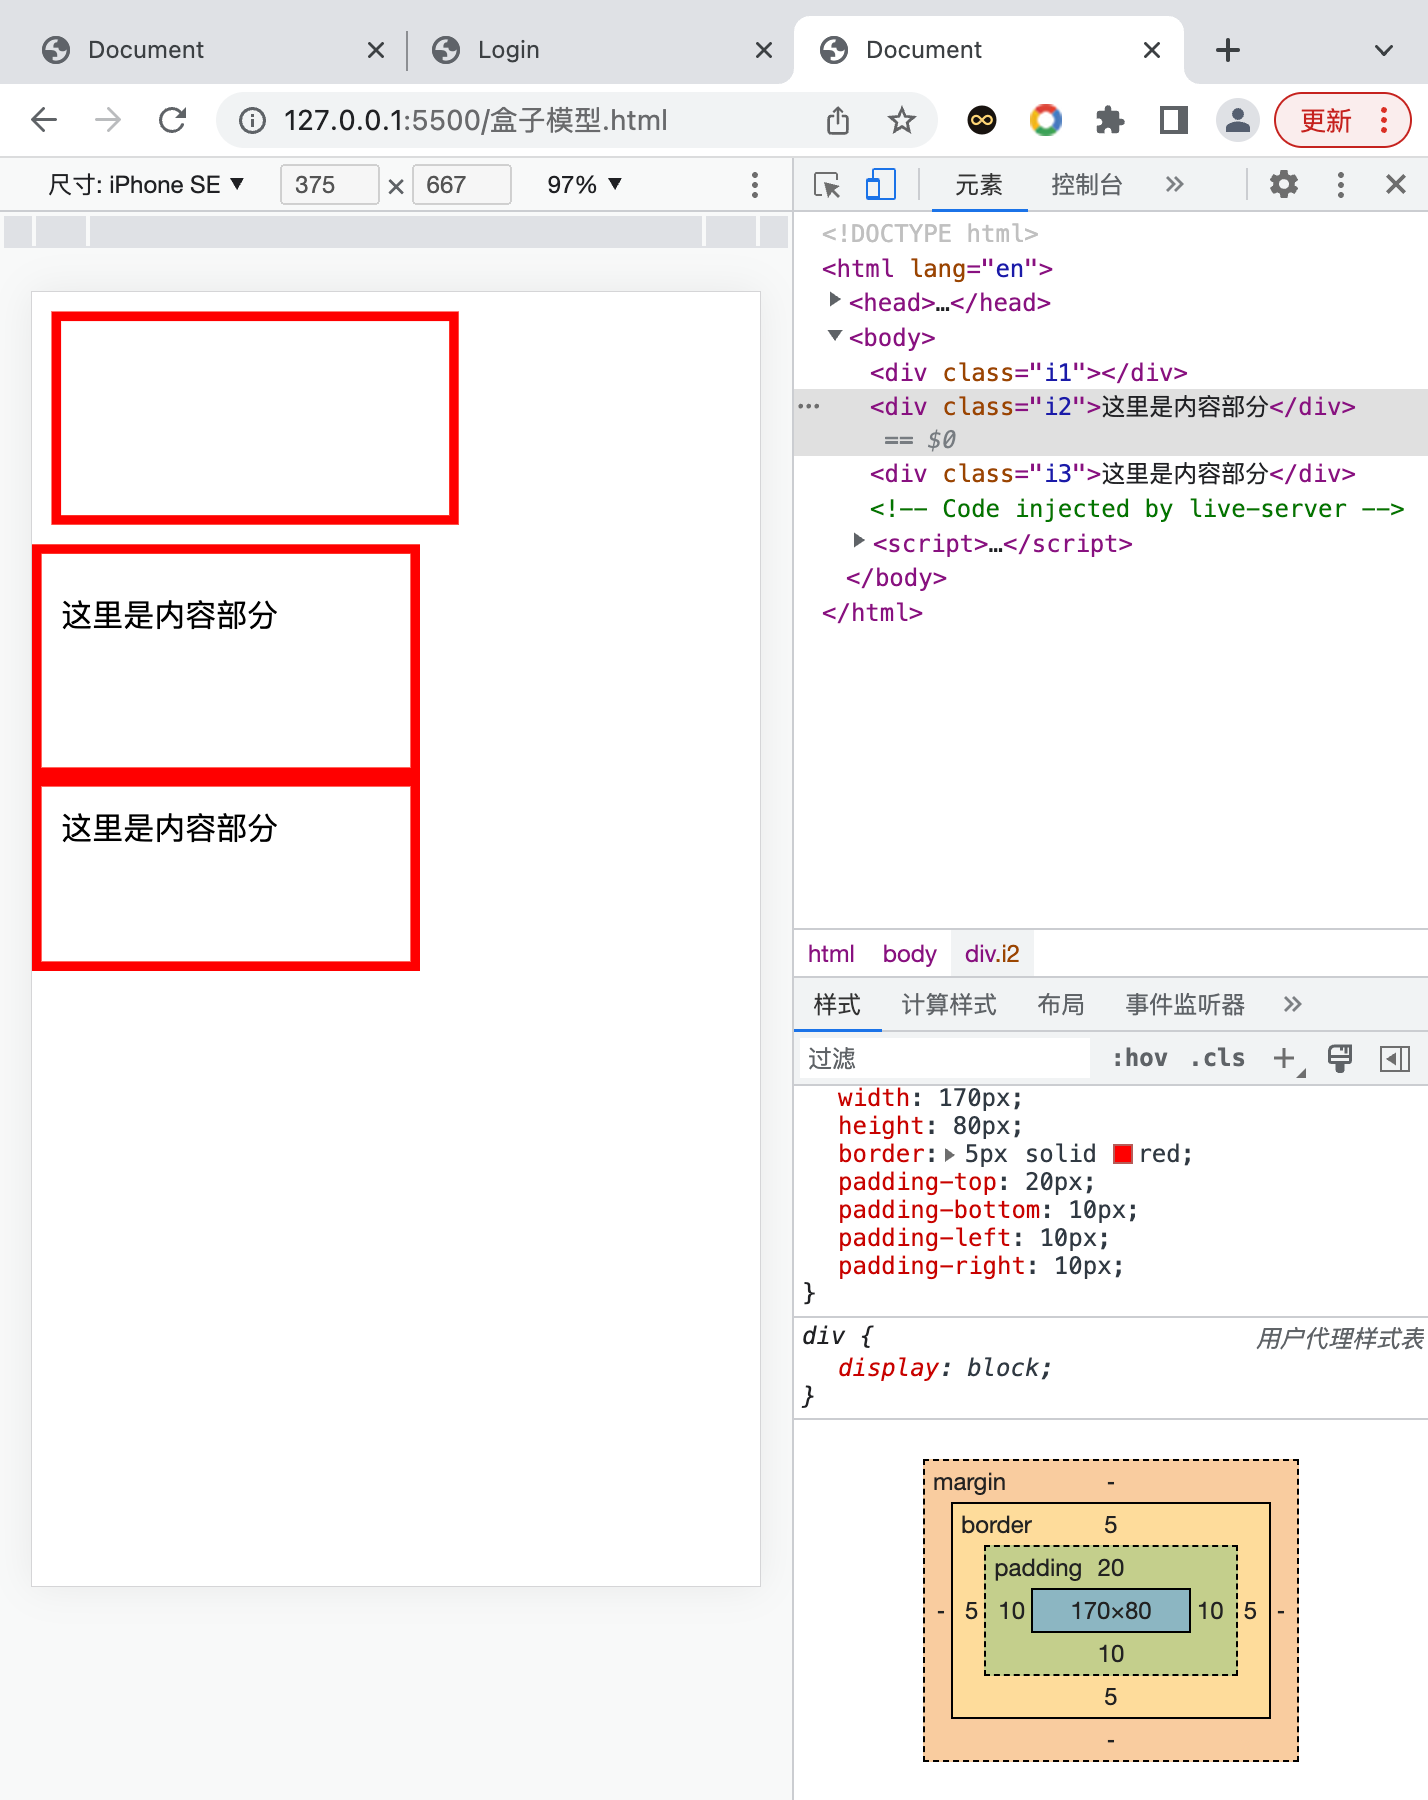This screenshot has width=1428, height=1800.
Task: Toggle the :hov element state panel
Action: (x=1140, y=1058)
